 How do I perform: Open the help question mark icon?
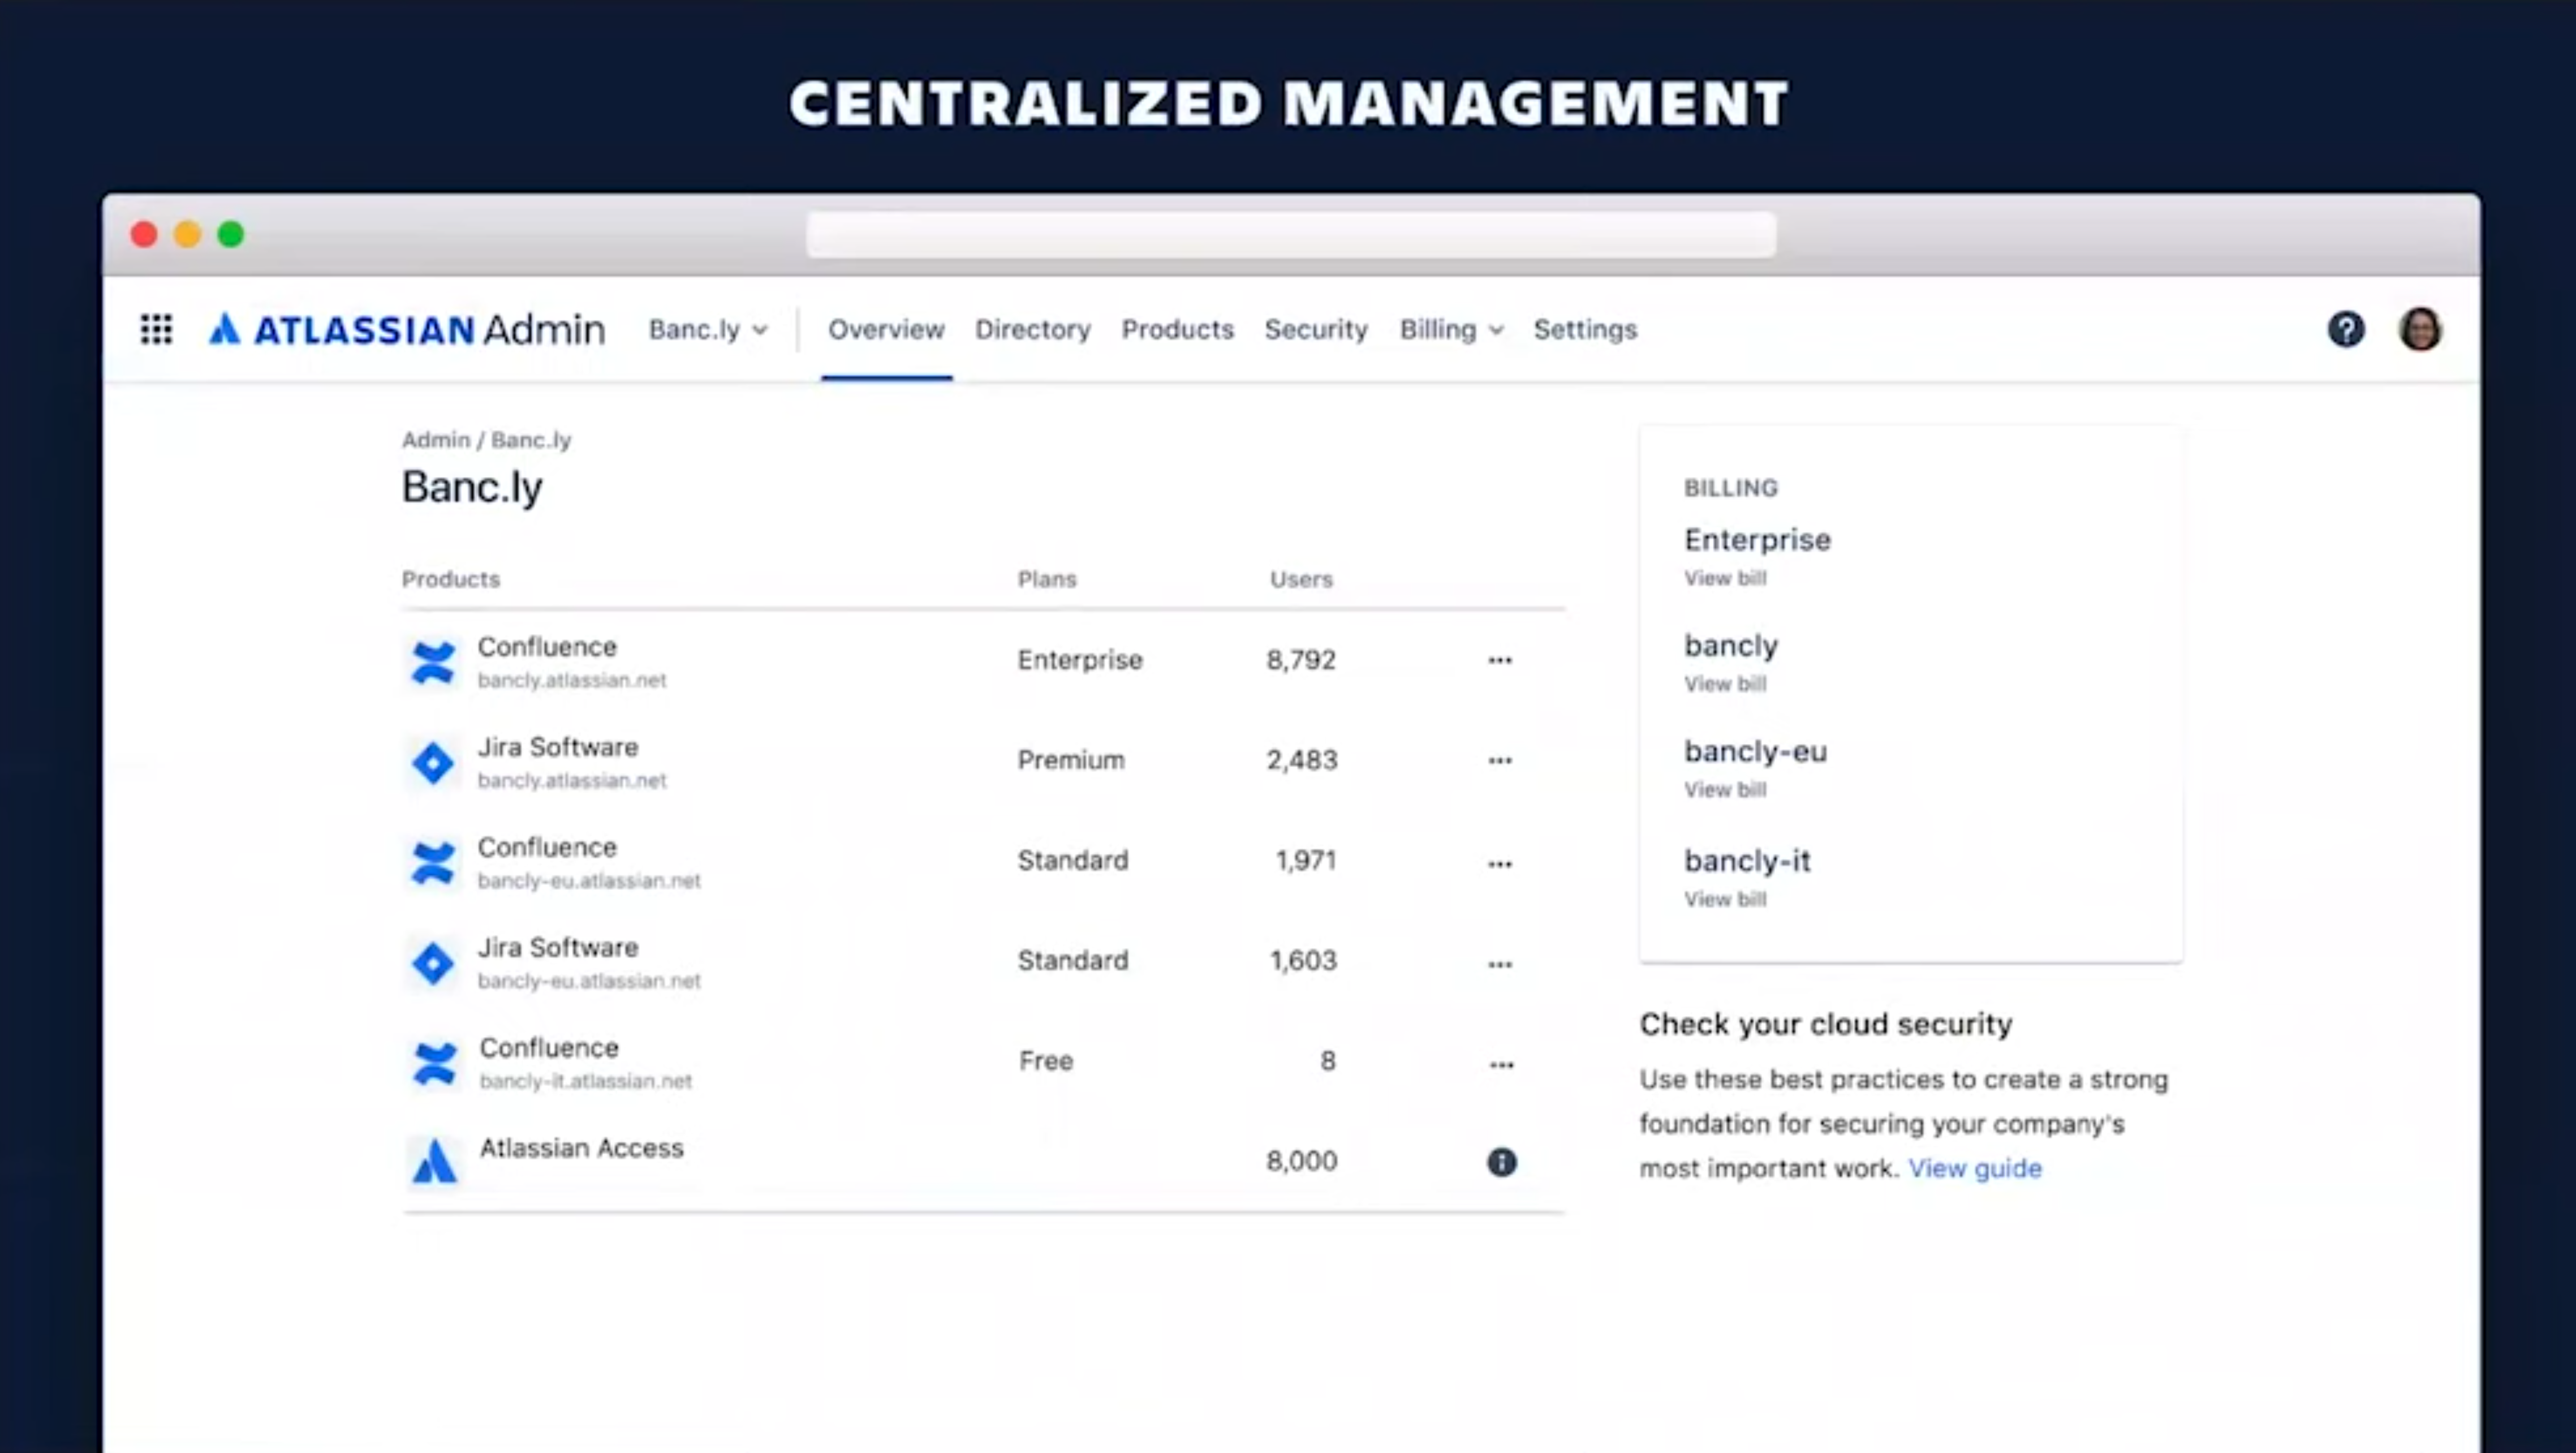tap(2346, 329)
